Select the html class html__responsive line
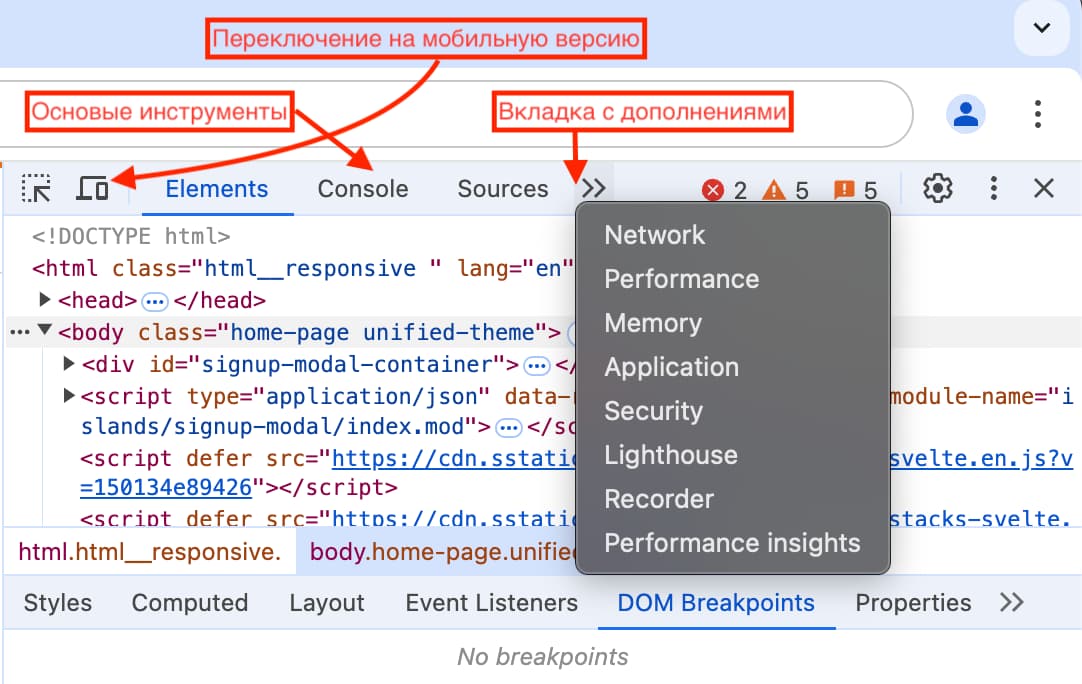Screen dimensions: 1082x684 click(302, 268)
